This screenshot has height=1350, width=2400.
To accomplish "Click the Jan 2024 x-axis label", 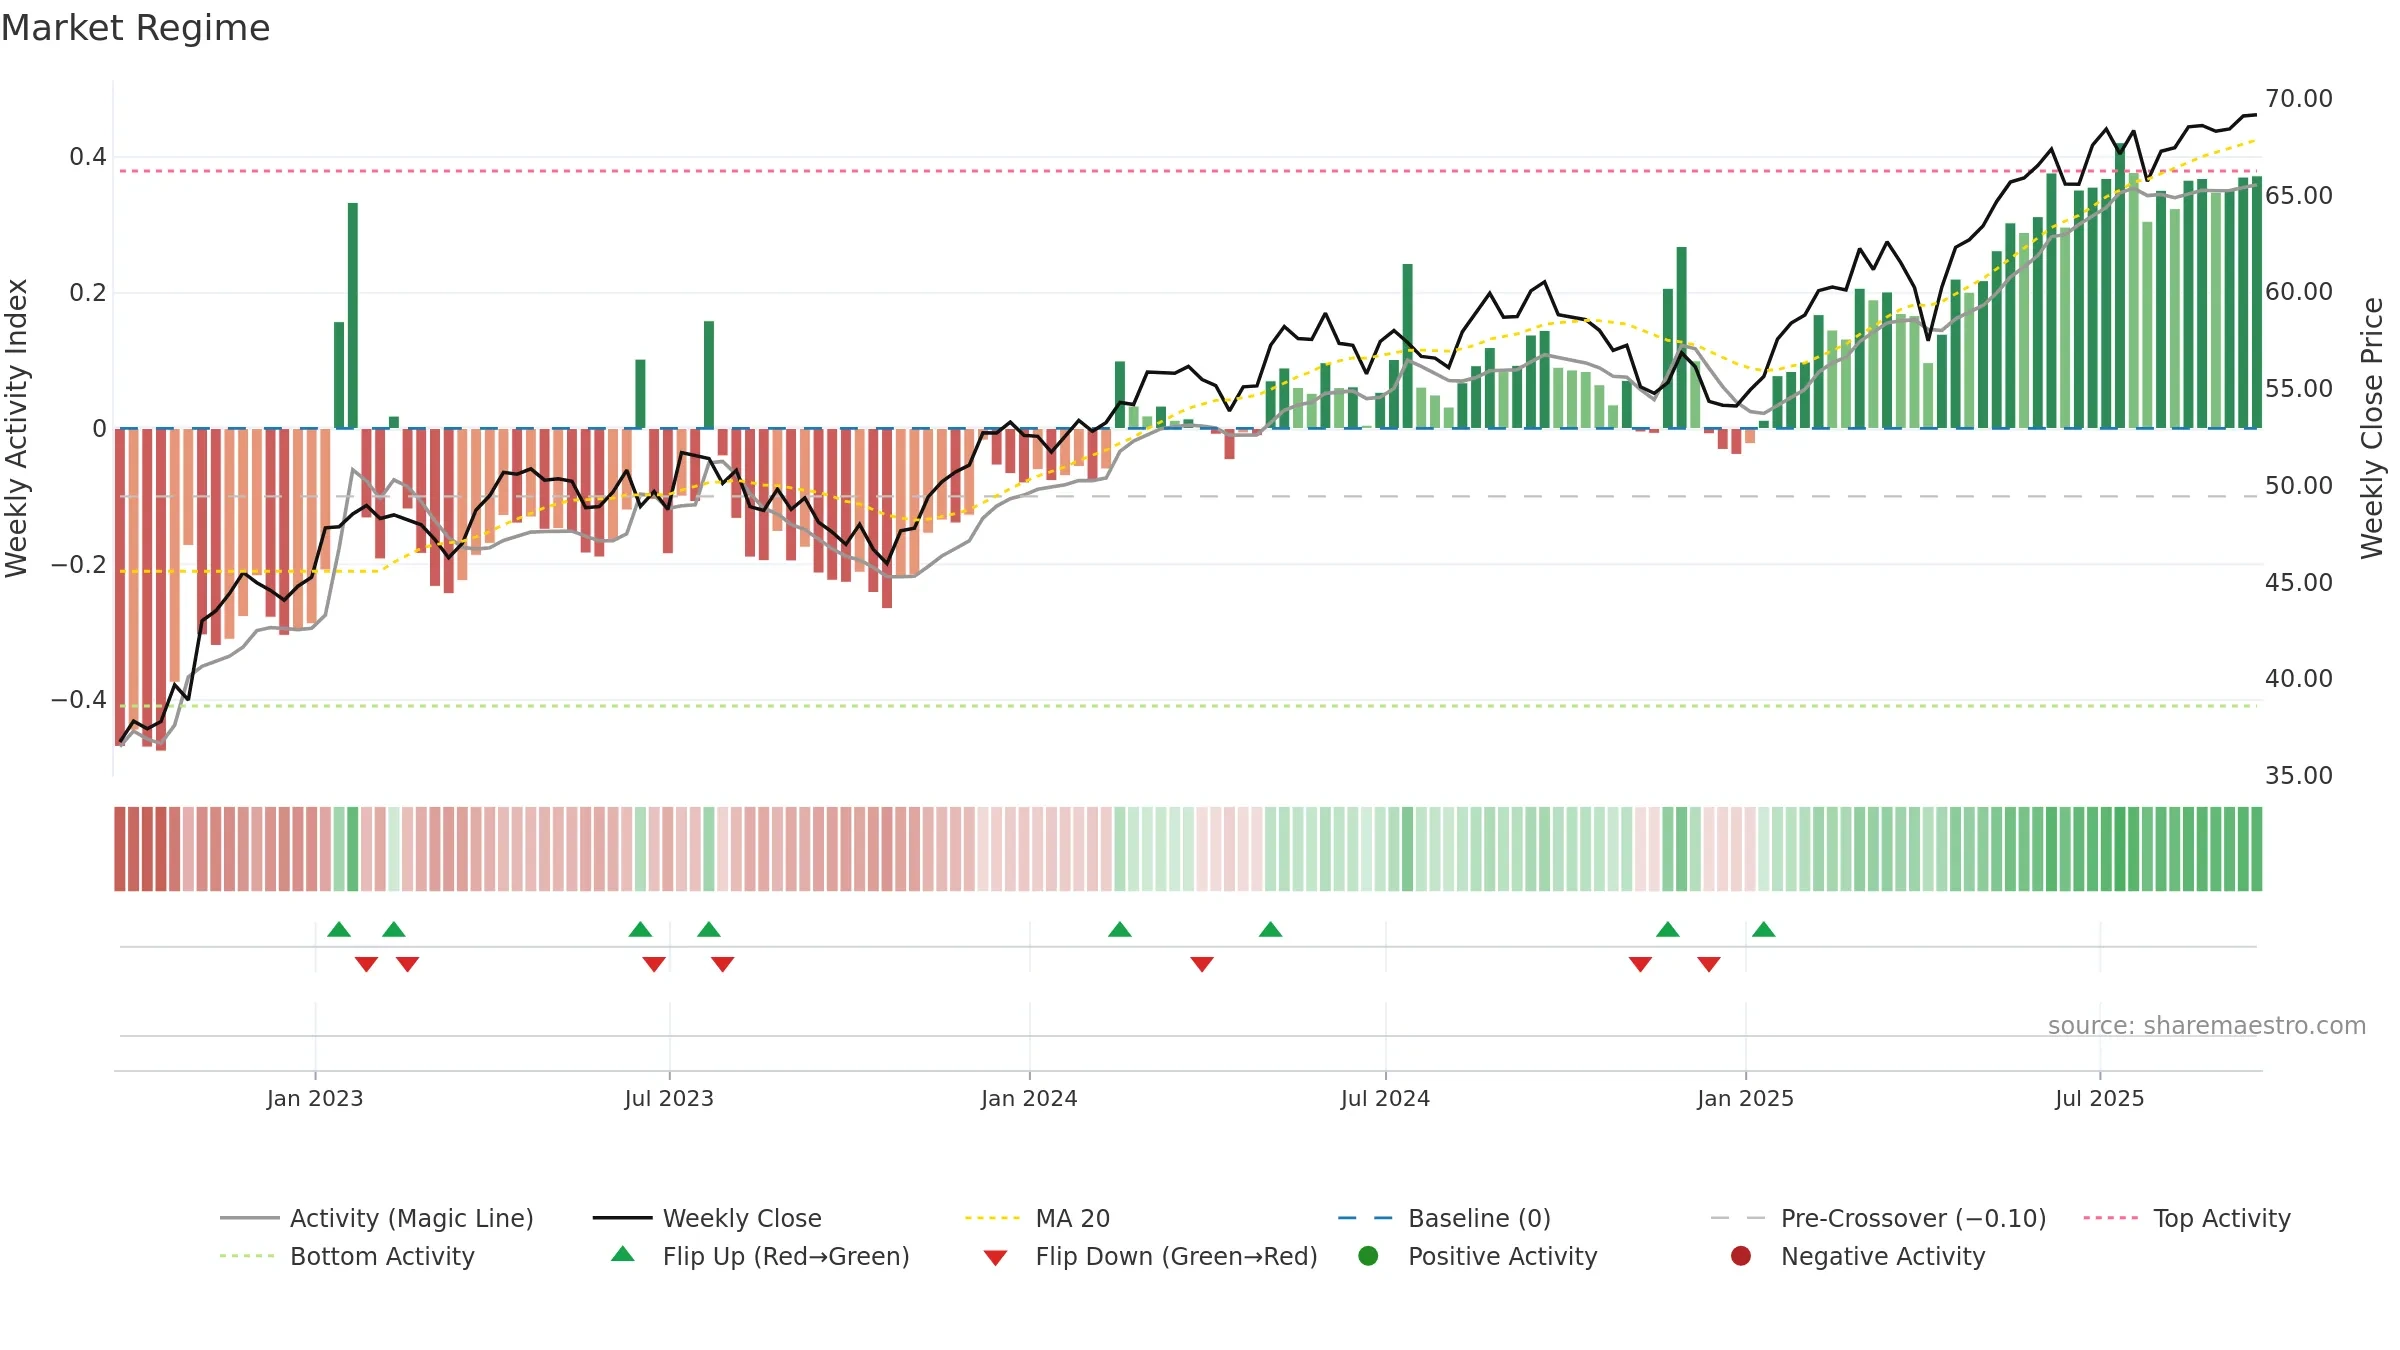I will tap(1029, 1099).
